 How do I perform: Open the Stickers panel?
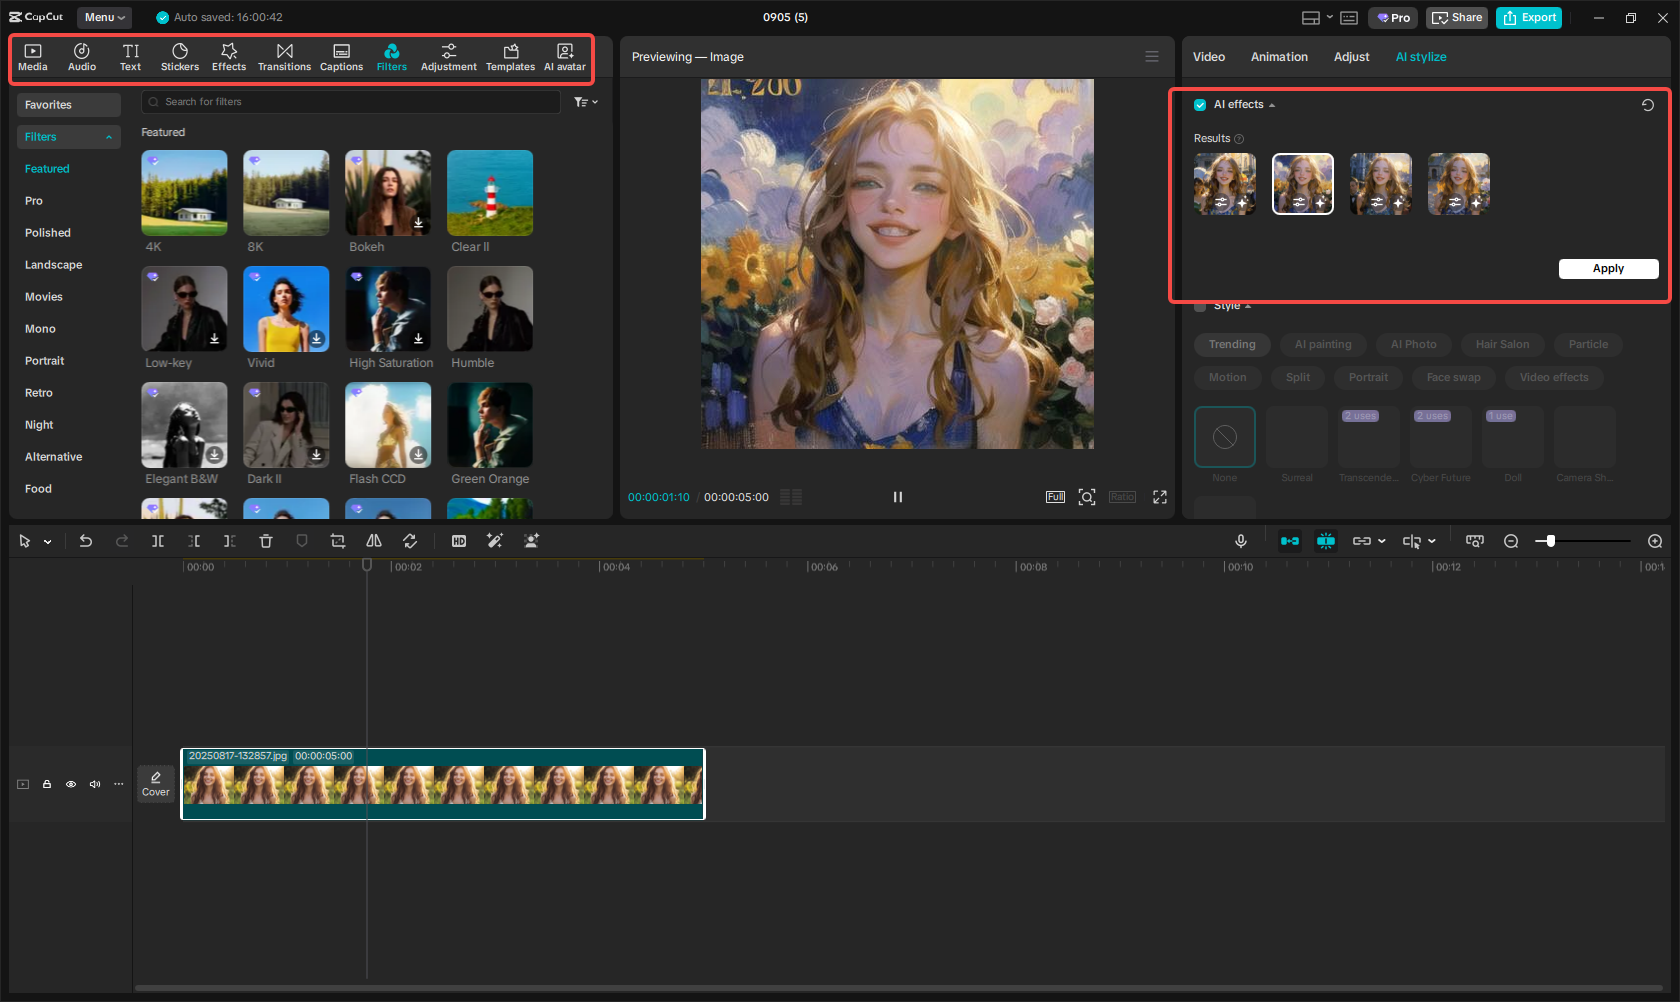point(180,57)
